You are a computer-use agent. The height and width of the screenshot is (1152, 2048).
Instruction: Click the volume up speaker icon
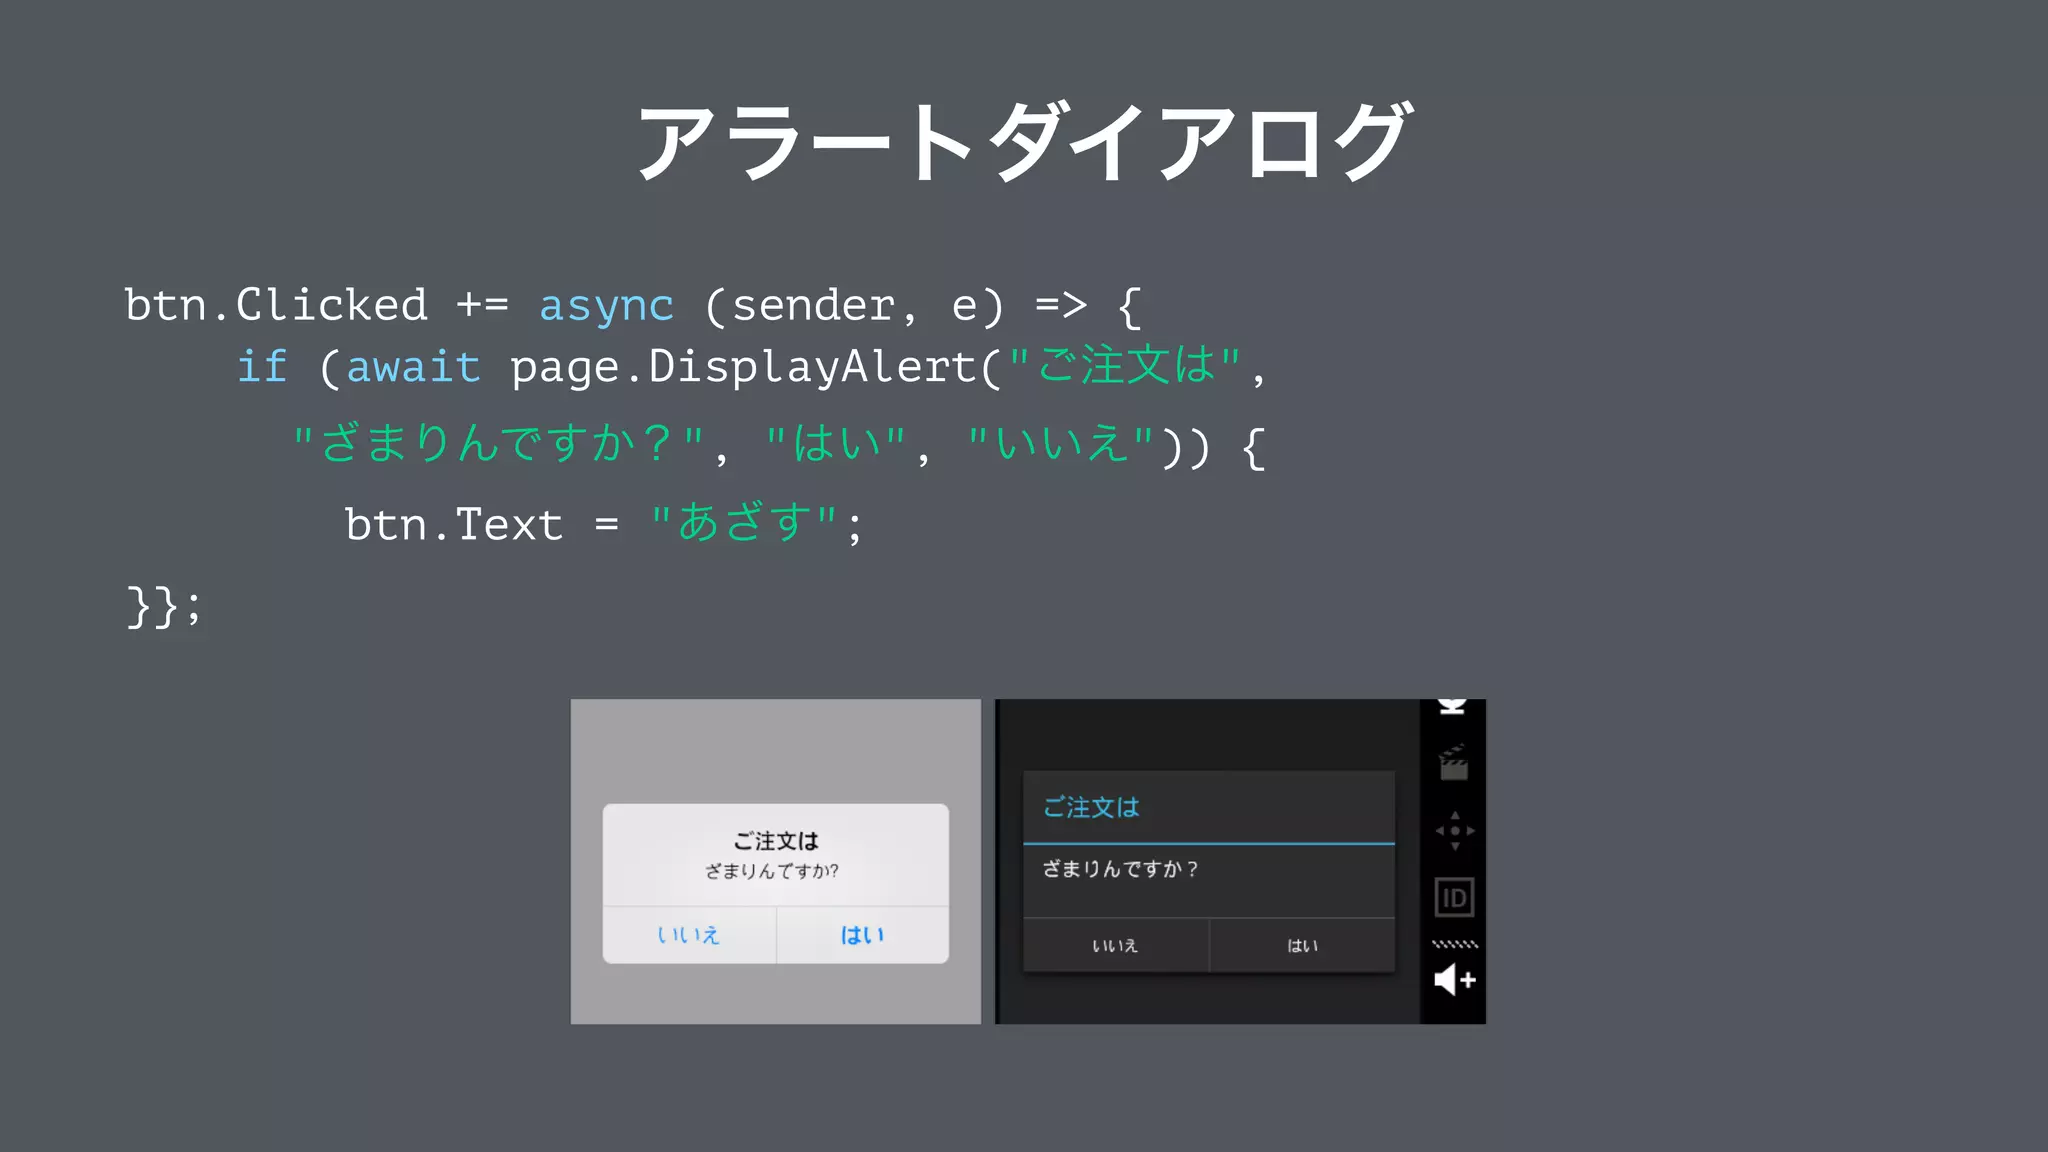click(1455, 980)
